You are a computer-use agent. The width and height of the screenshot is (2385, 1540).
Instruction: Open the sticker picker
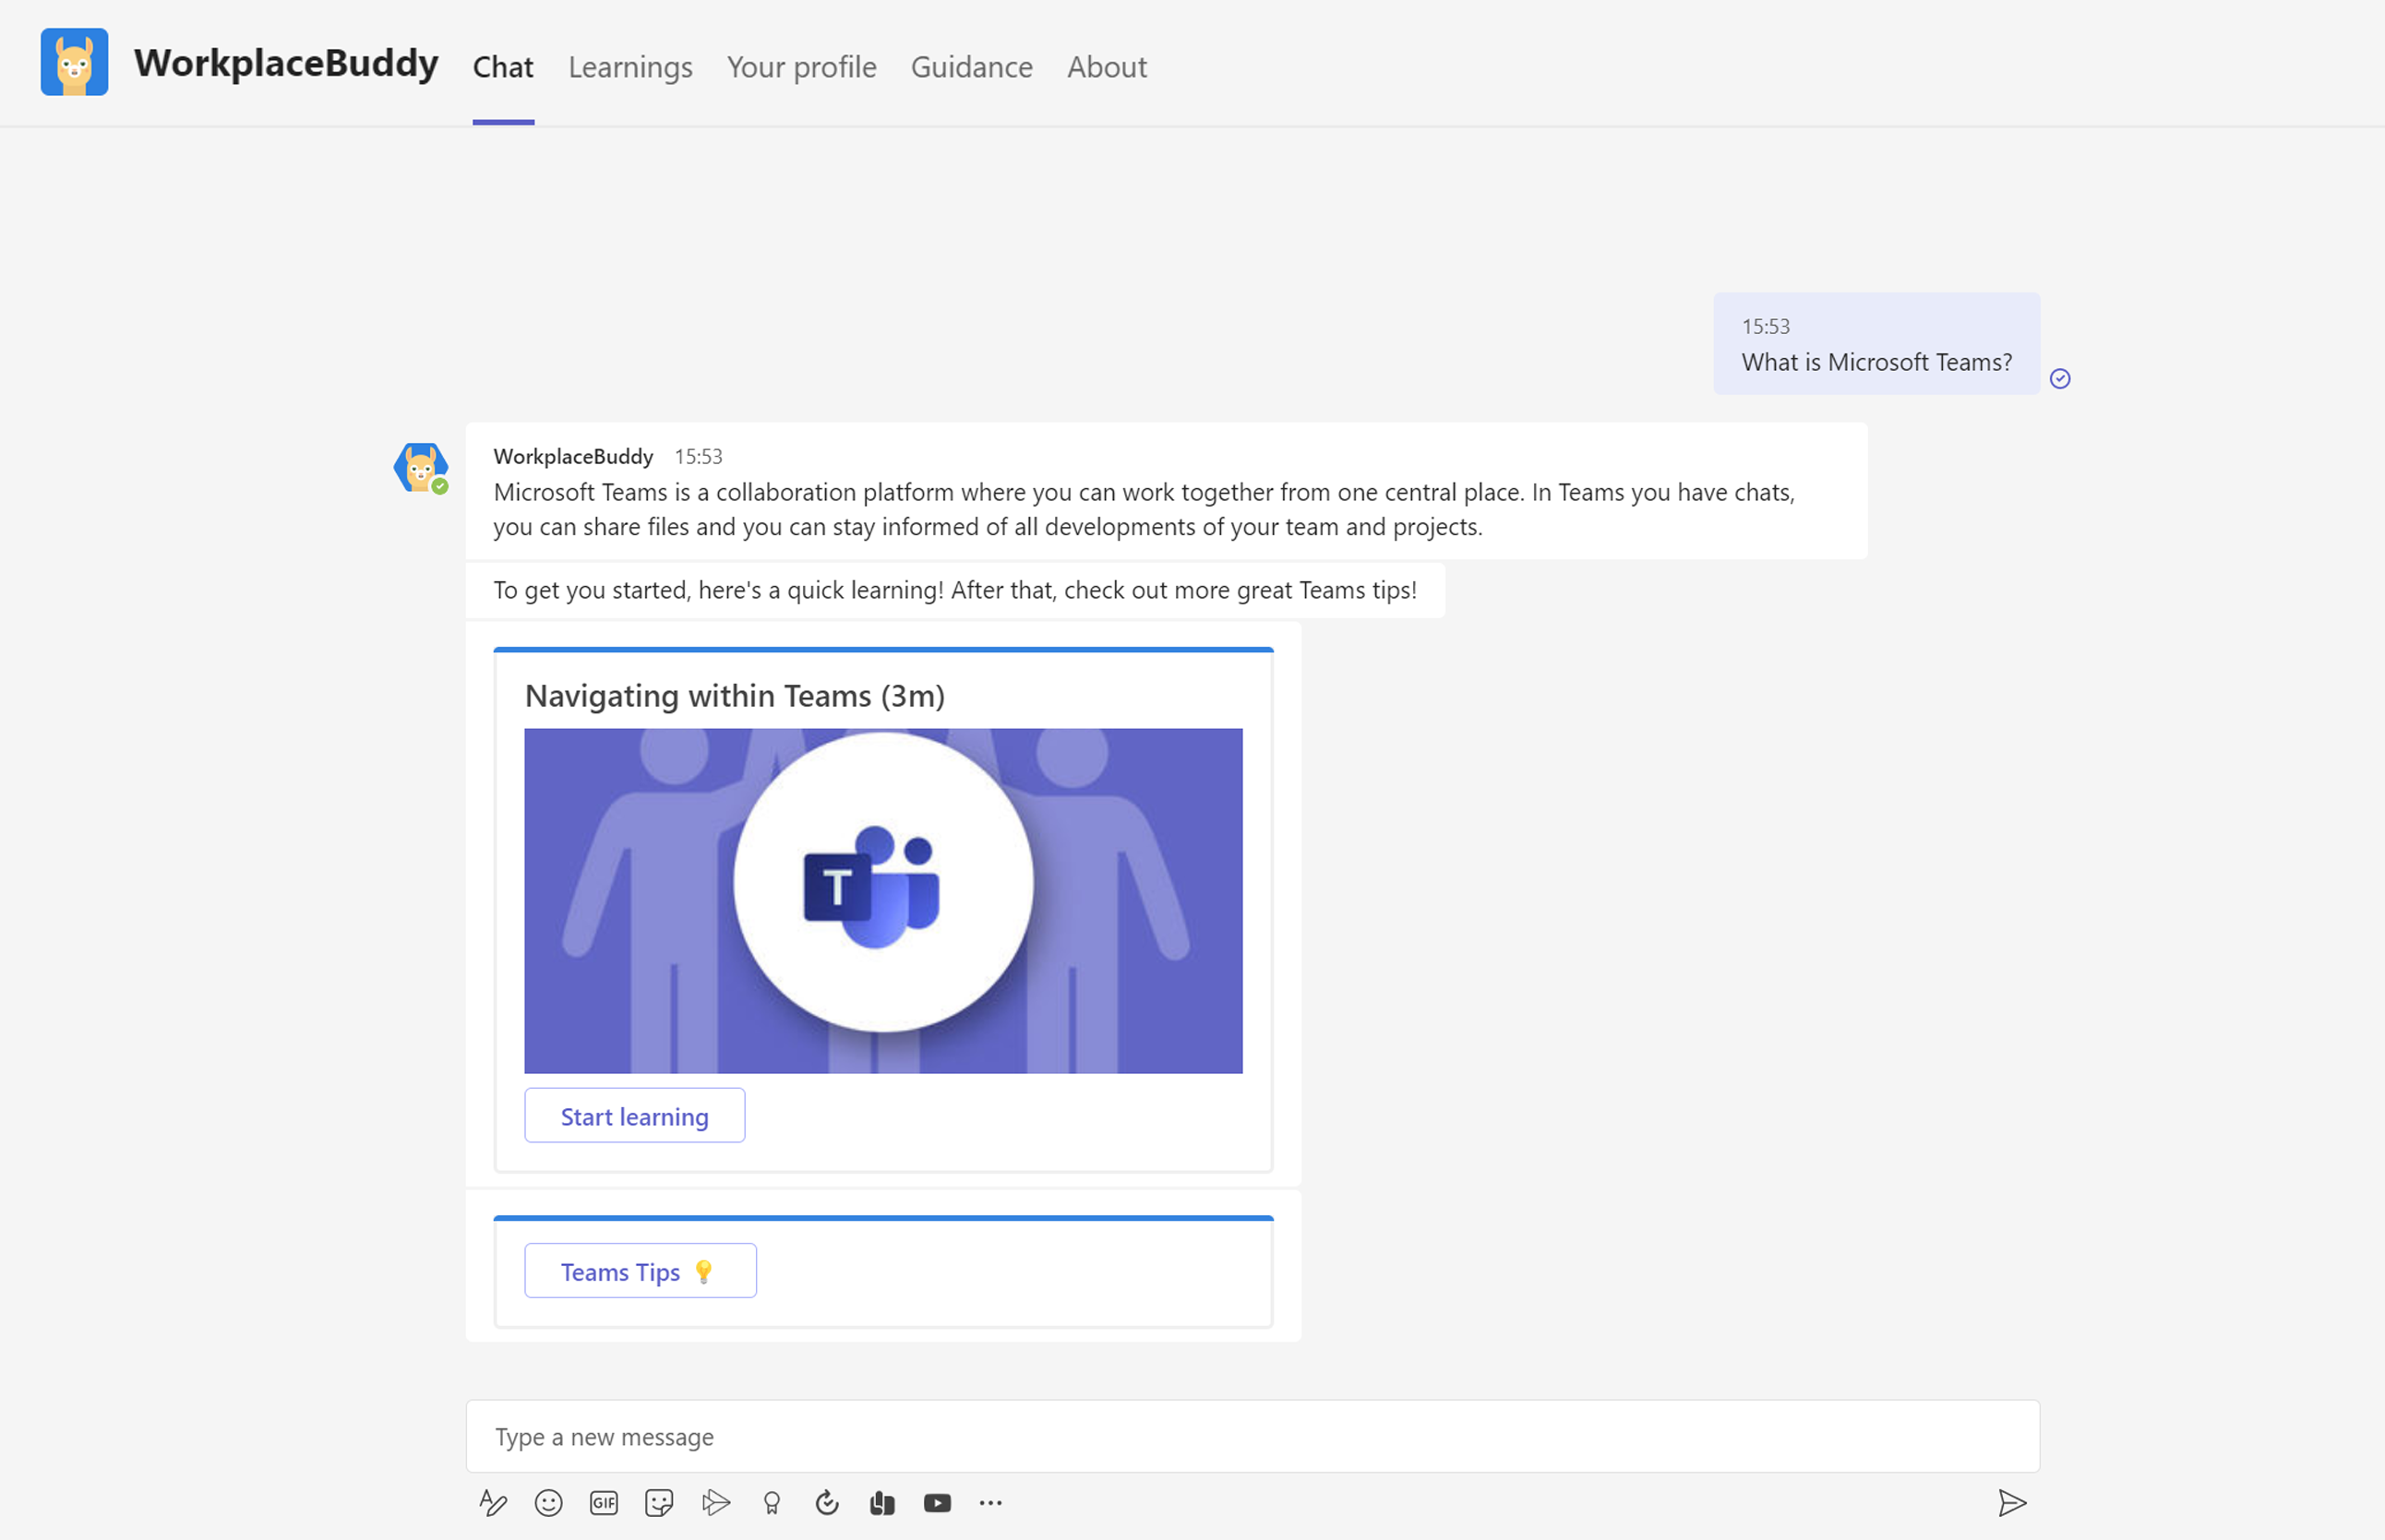658,1502
